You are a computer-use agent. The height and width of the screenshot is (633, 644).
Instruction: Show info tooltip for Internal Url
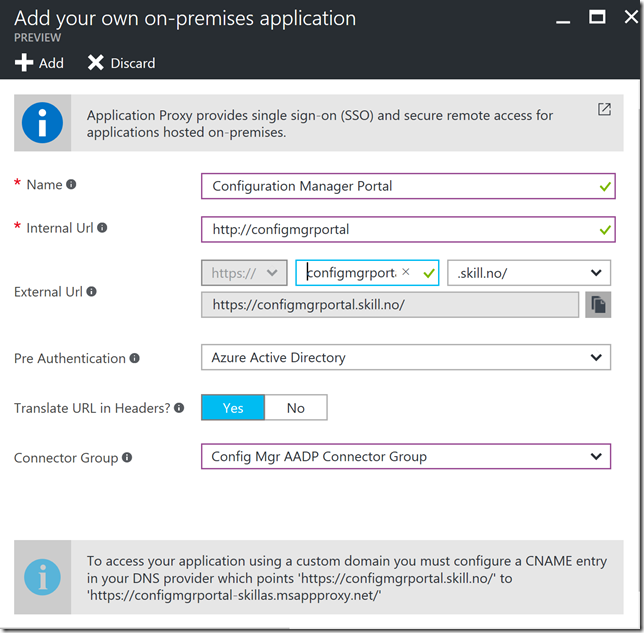[102, 228]
